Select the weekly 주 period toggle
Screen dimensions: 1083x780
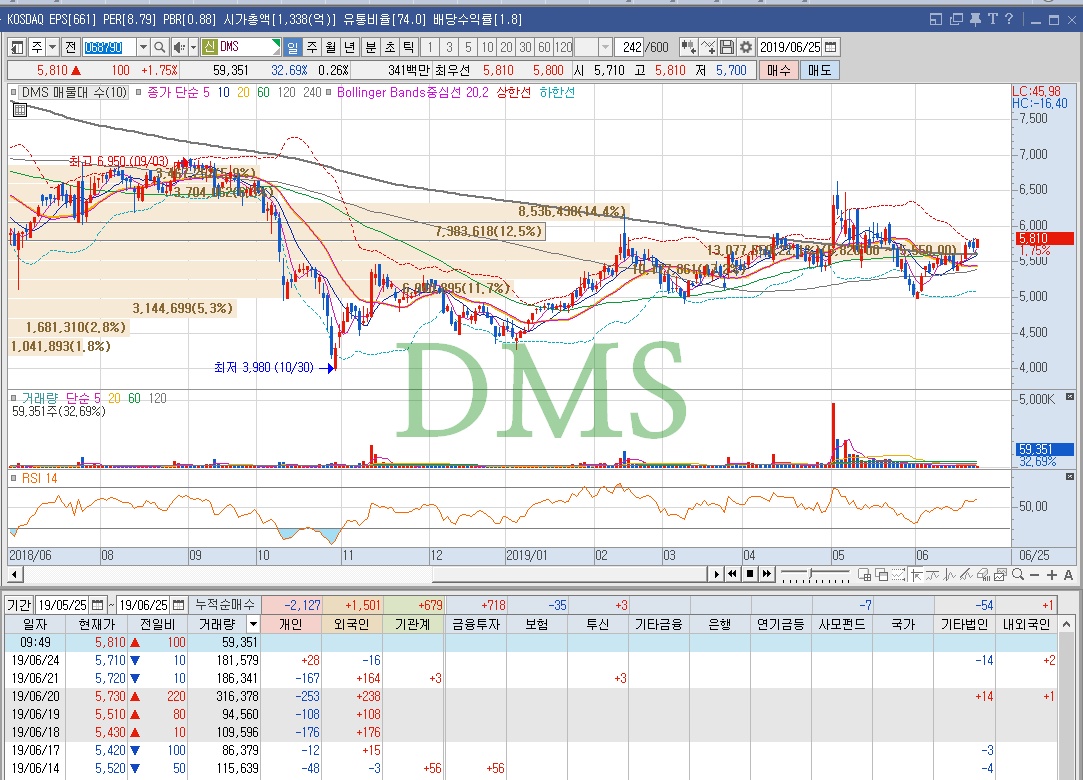click(312, 47)
